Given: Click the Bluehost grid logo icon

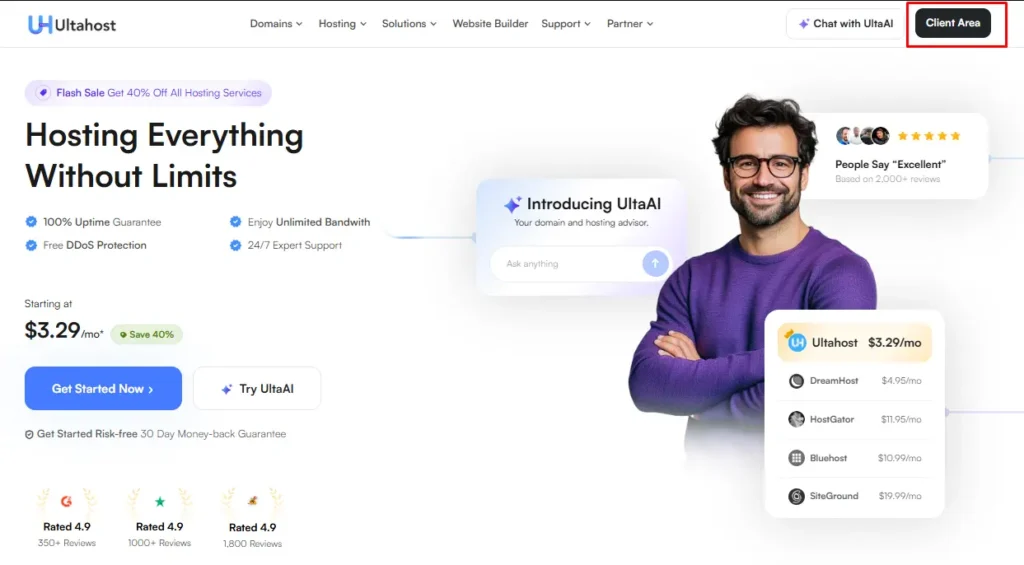Looking at the screenshot, I should pos(796,458).
